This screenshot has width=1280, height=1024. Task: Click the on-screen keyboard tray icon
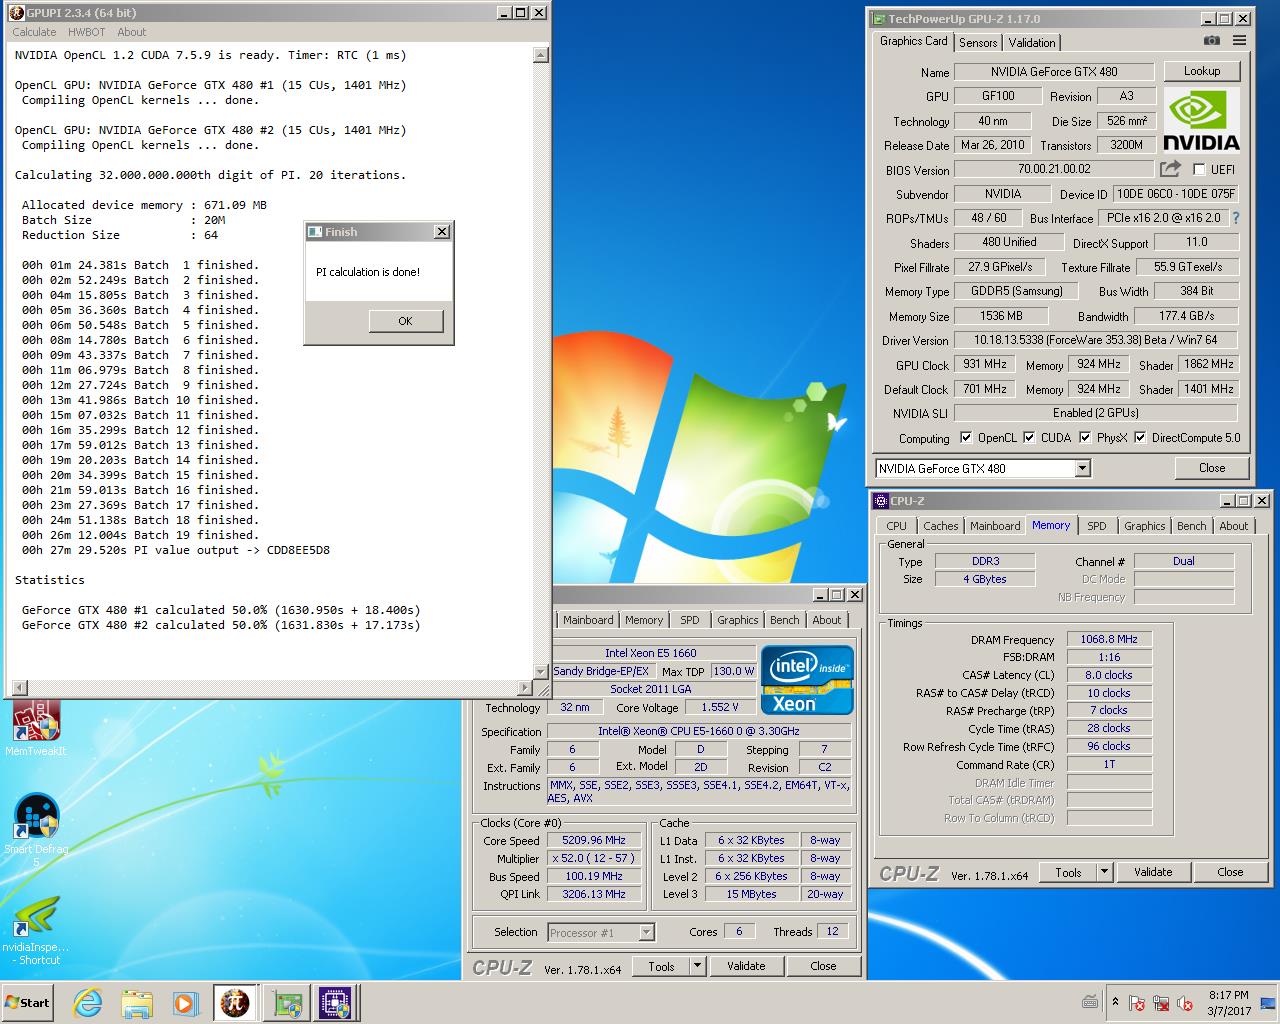click(1090, 1002)
